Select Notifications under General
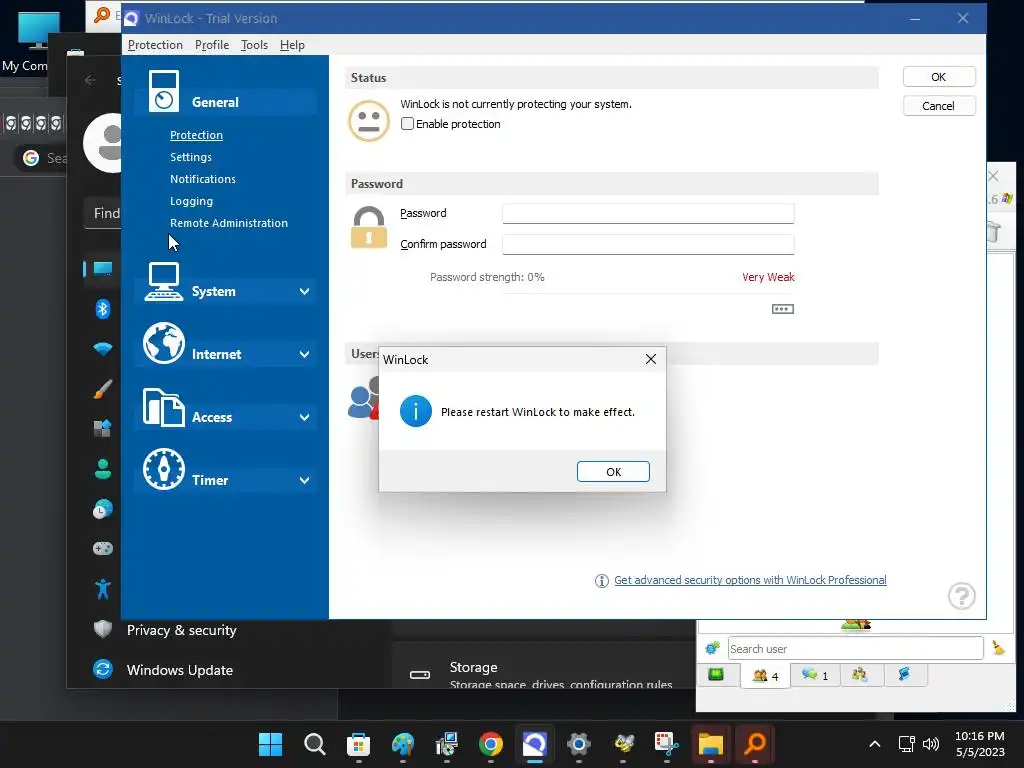 click(x=202, y=179)
